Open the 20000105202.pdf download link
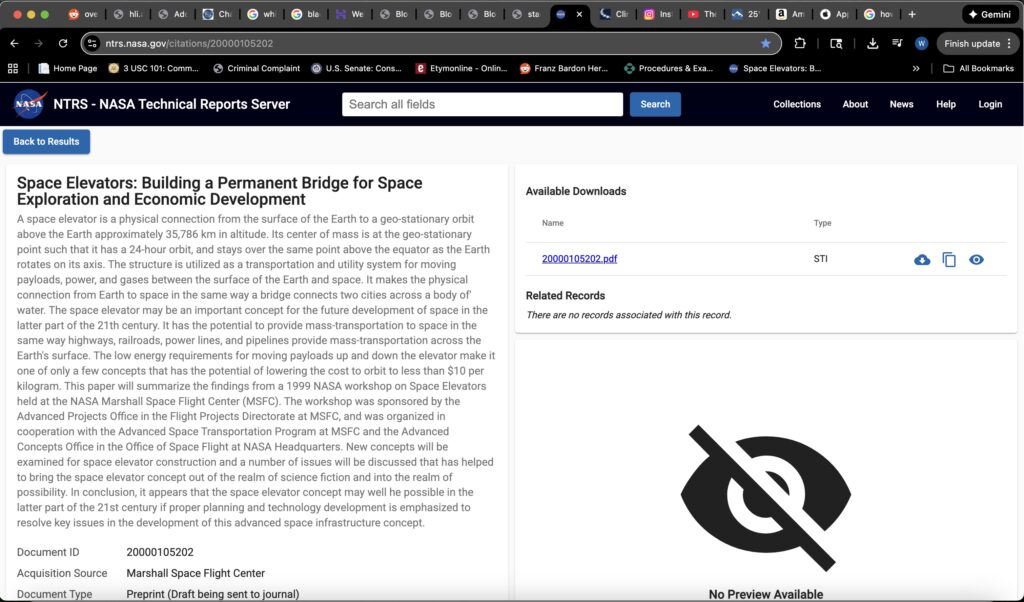This screenshot has width=1024, height=602. pyautogui.click(x=579, y=259)
